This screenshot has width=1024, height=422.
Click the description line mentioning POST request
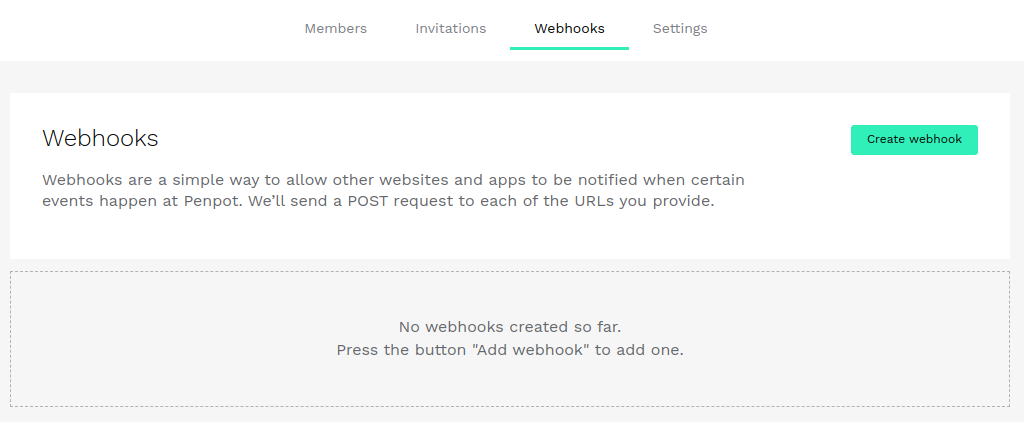point(378,201)
